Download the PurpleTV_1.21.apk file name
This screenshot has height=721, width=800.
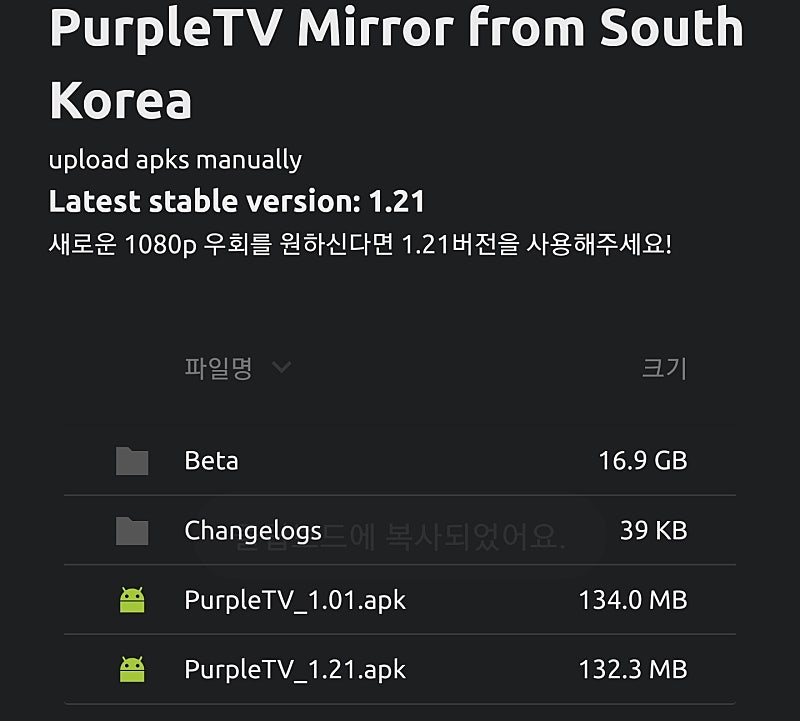click(x=295, y=669)
